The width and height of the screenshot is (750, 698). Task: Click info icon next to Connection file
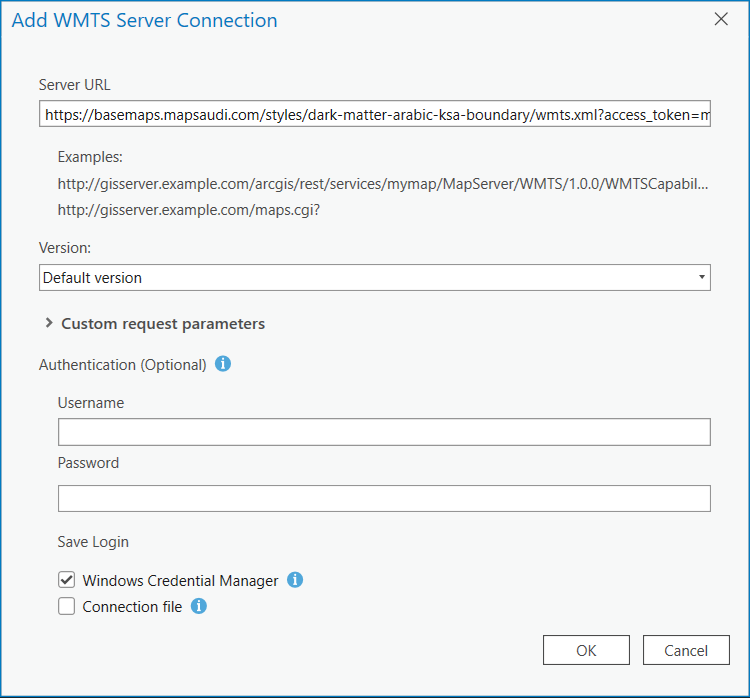(199, 606)
